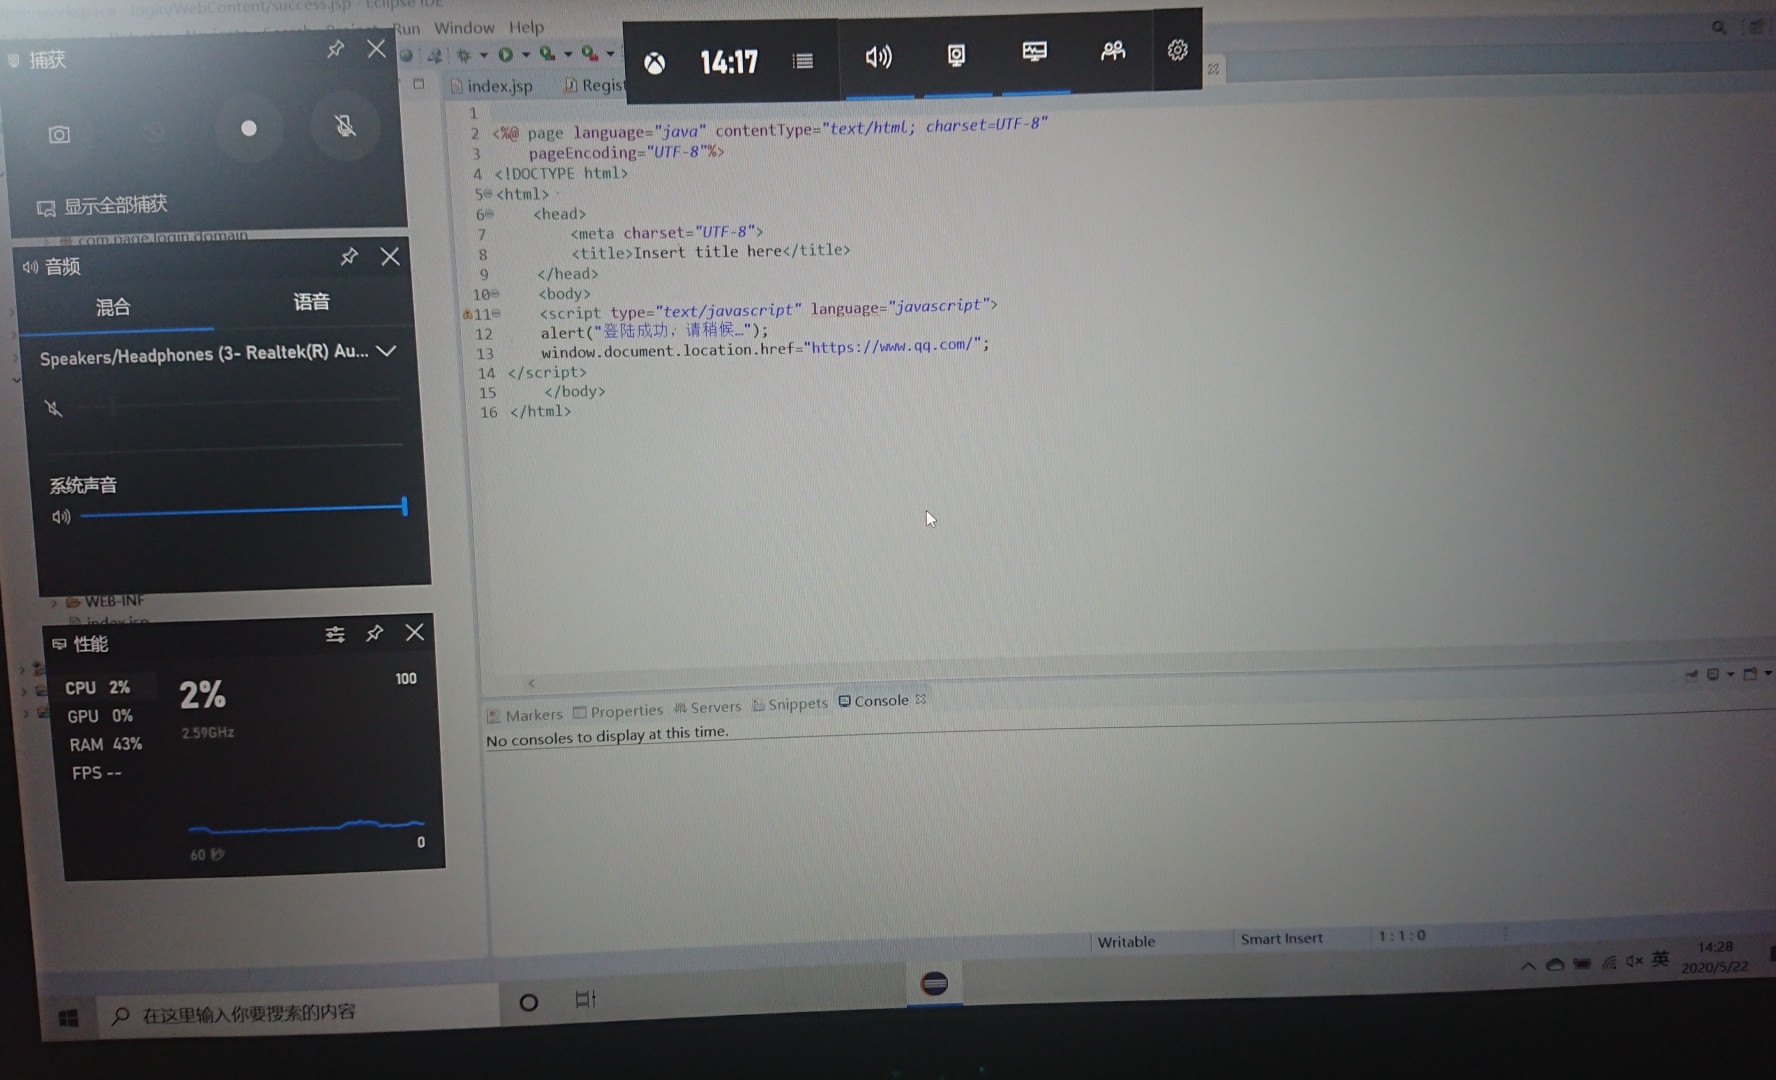Collapse the script fold at line 11
1776x1080 pixels.
pos(496,314)
